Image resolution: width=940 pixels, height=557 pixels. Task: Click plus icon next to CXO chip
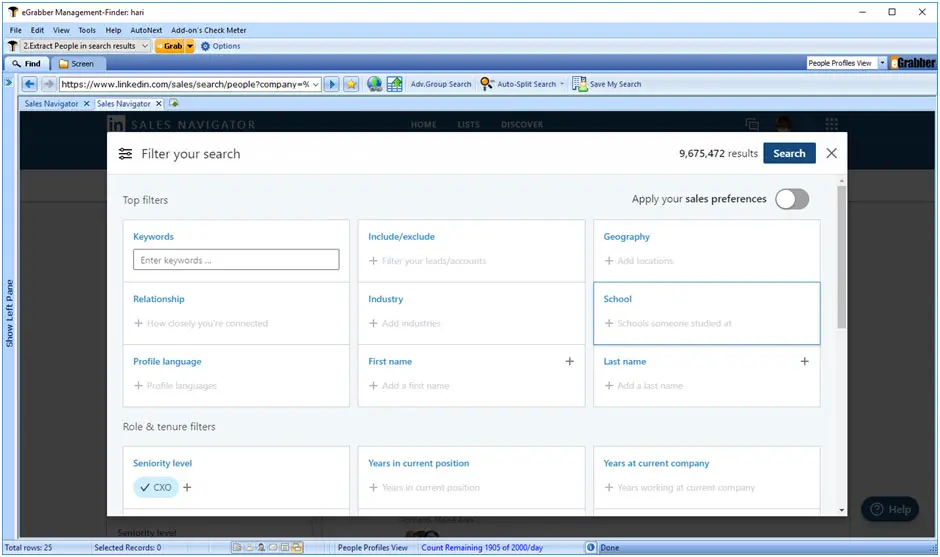(x=187, y=487)
